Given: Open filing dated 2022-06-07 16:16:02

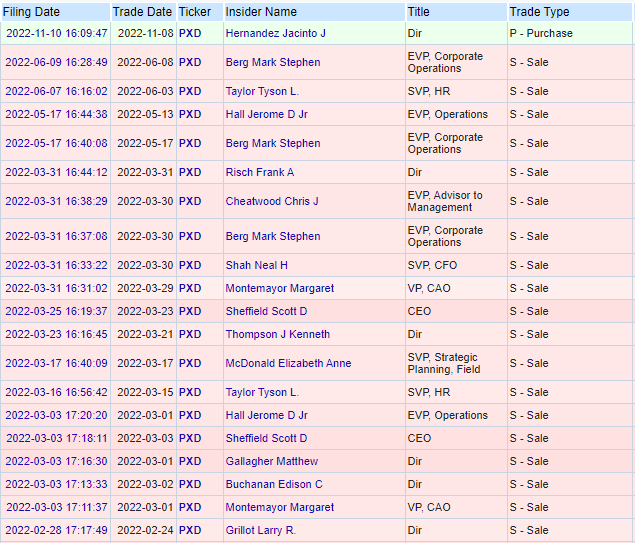Looking at the screenshot, I should (56, 92).
